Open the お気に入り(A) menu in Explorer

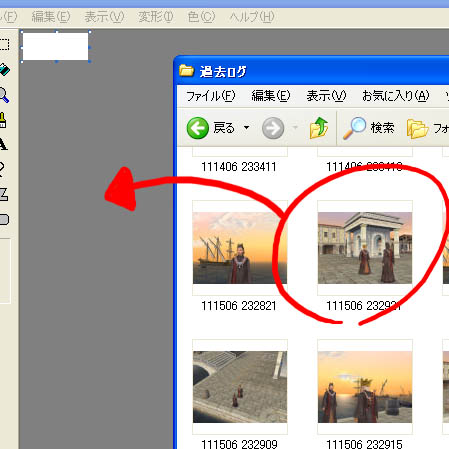coord(395,96)
